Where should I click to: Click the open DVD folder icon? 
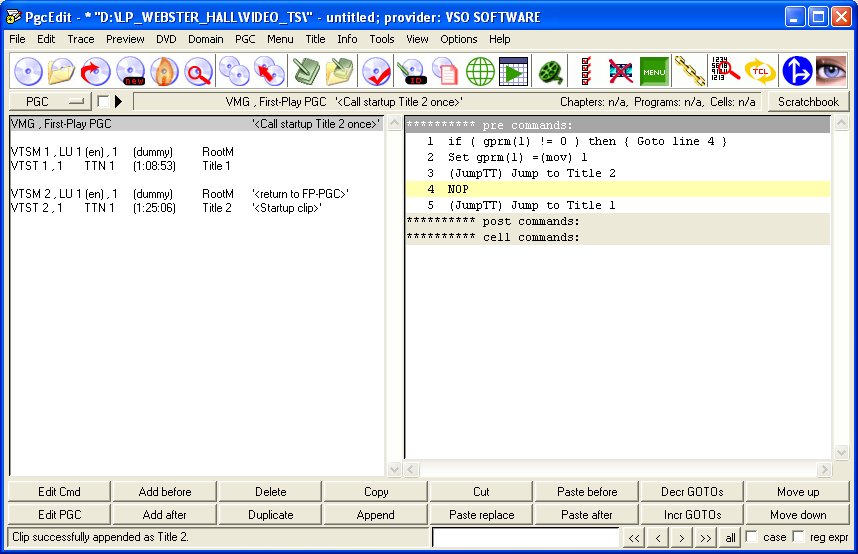click(x=62, y=72)
